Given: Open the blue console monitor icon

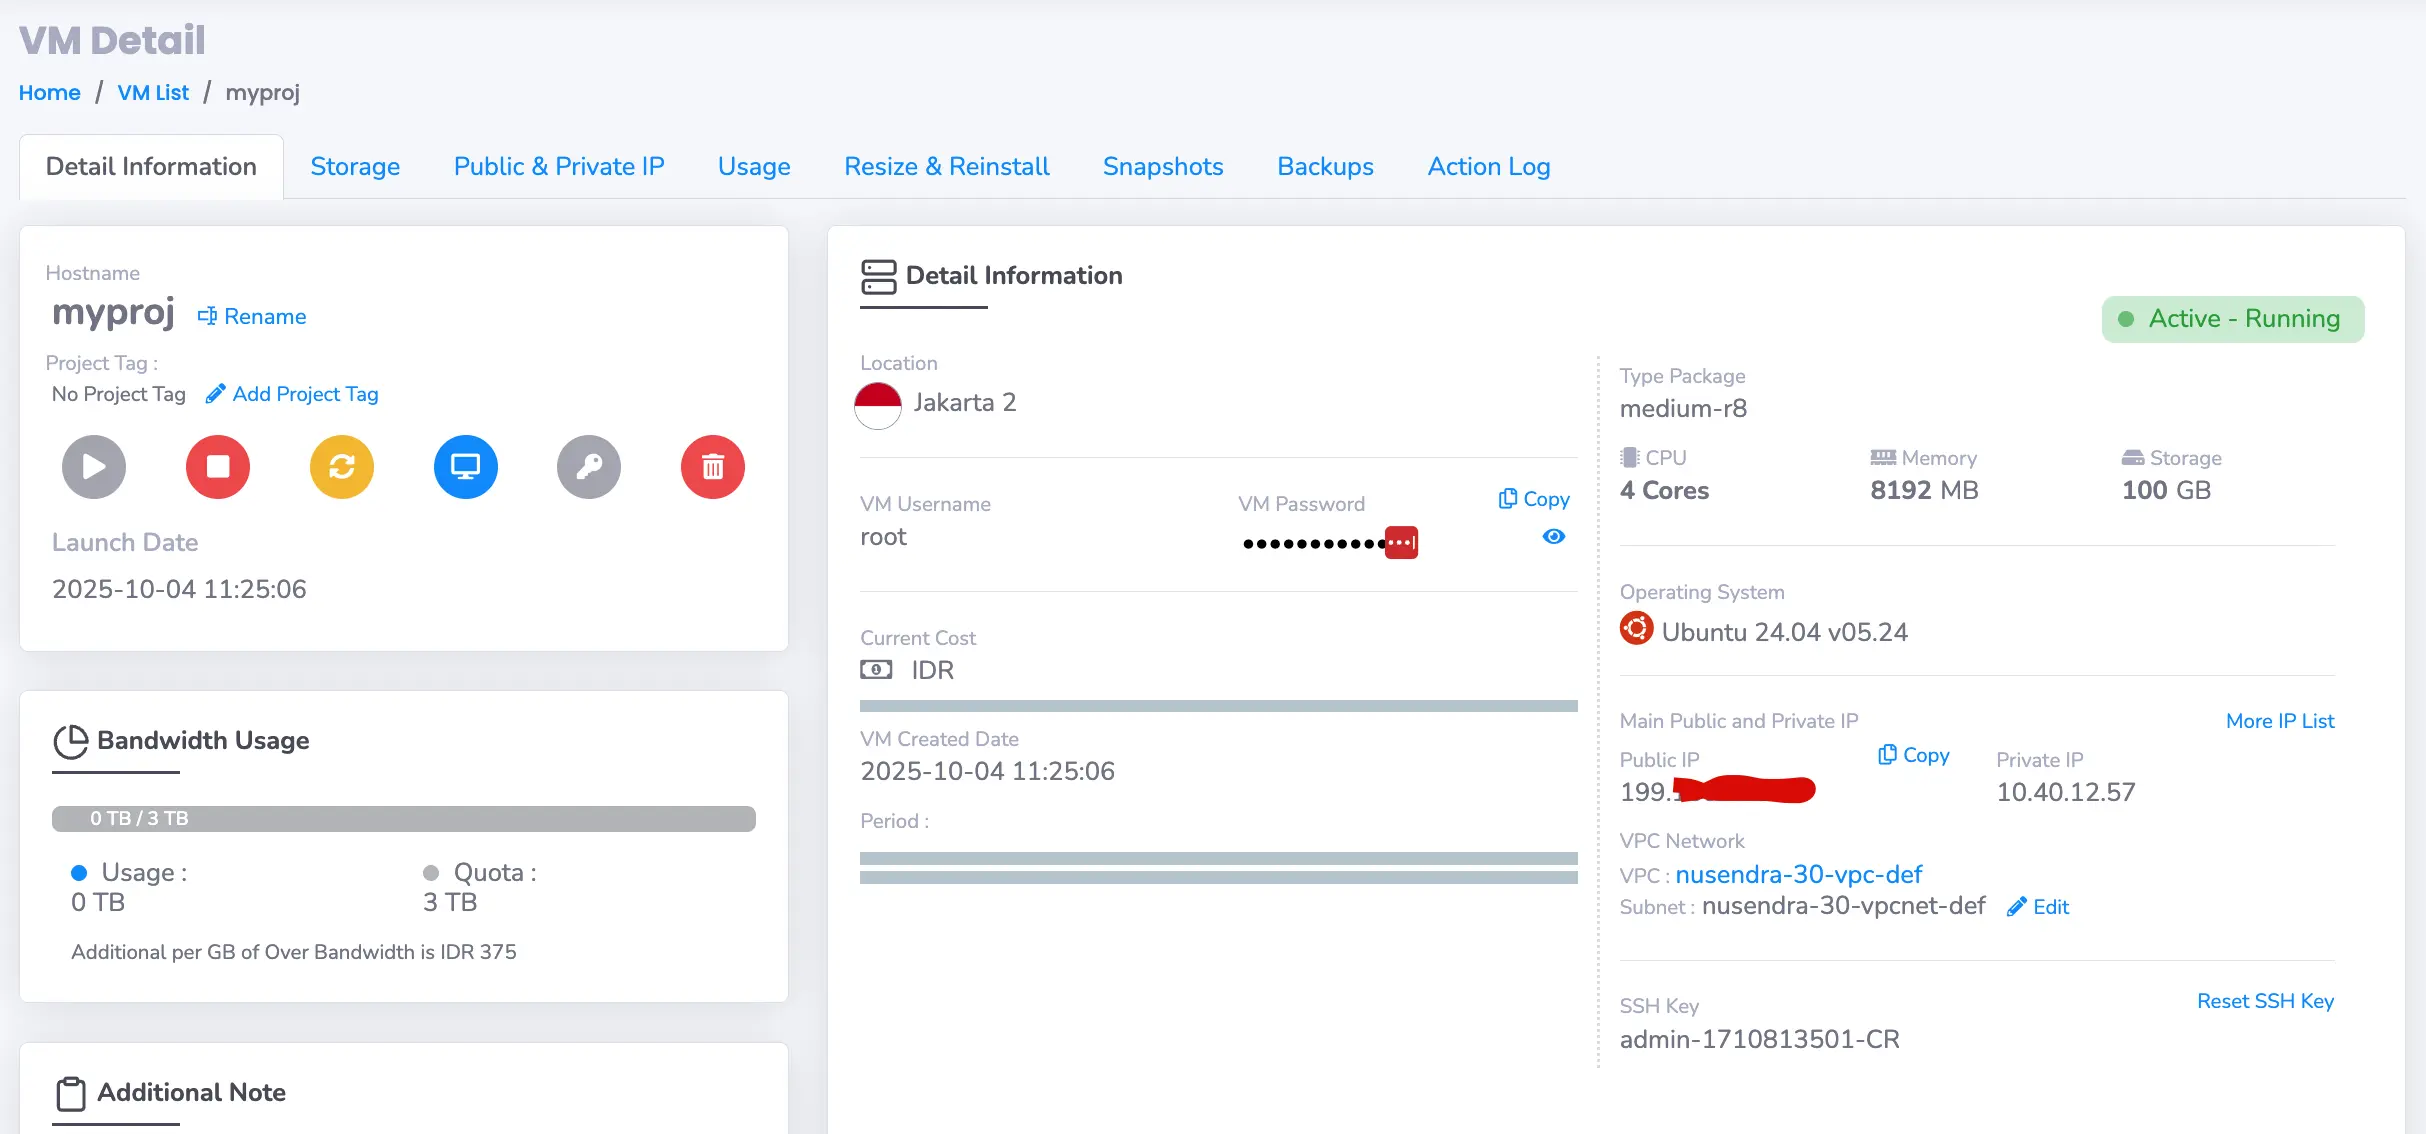Looking at the screenshot, I should click(466, 467).
